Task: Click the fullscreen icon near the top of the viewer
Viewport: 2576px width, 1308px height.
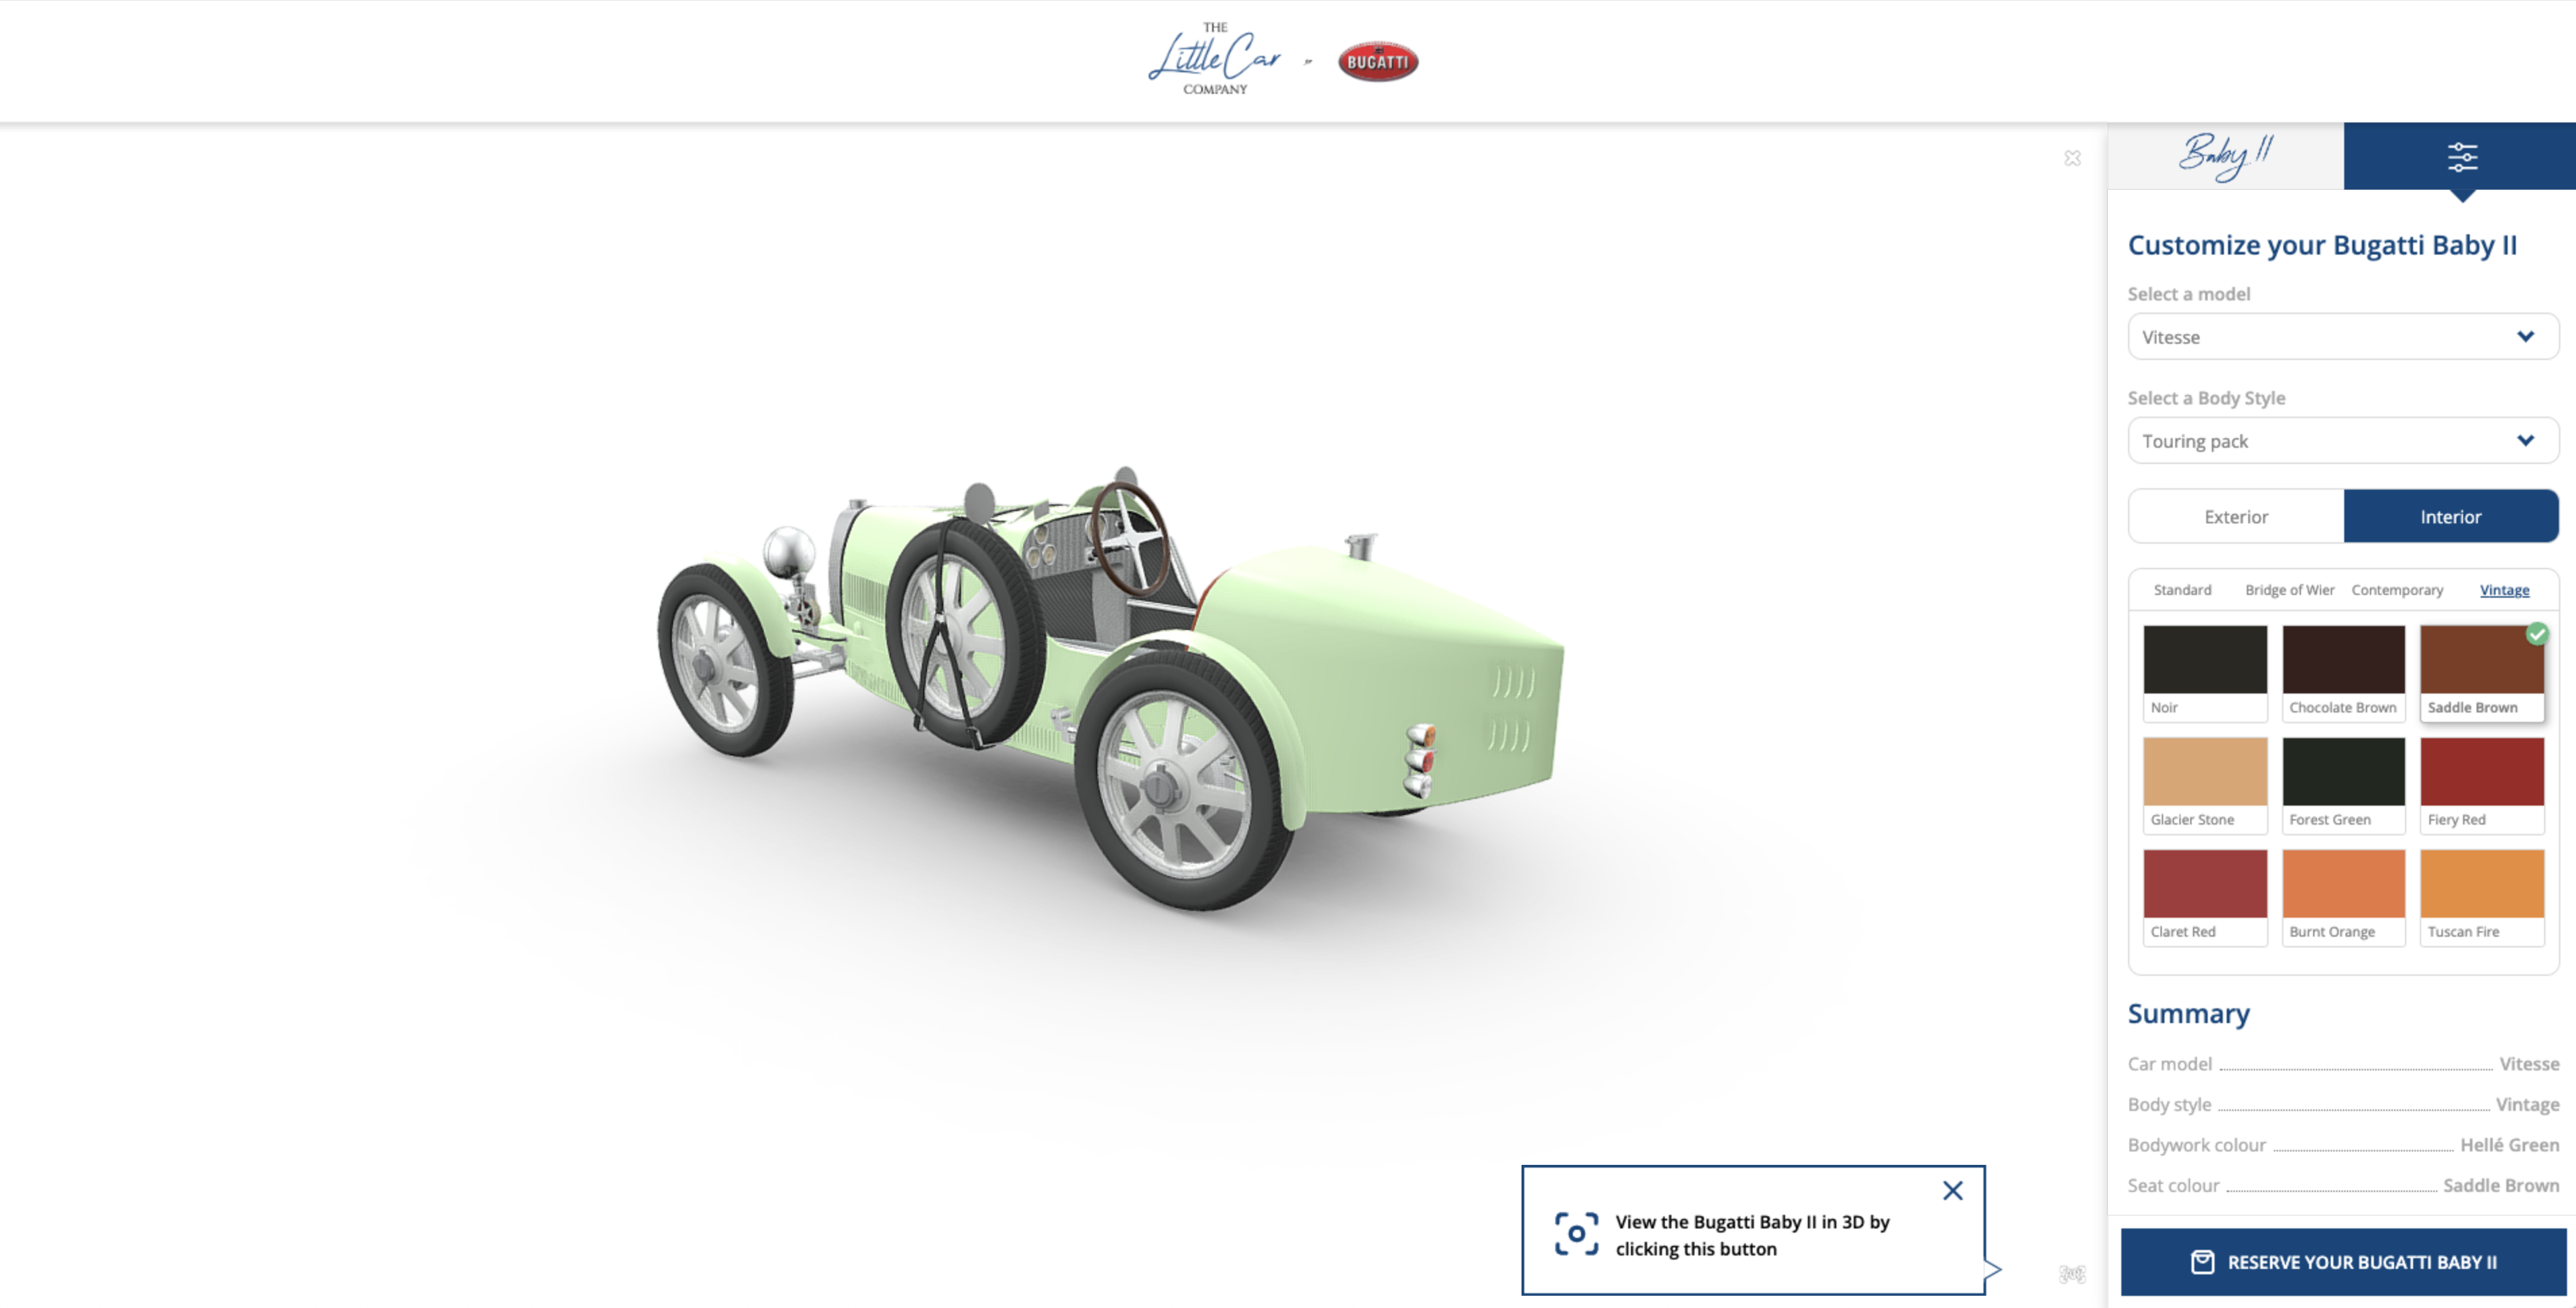Action: [2072, 158]
